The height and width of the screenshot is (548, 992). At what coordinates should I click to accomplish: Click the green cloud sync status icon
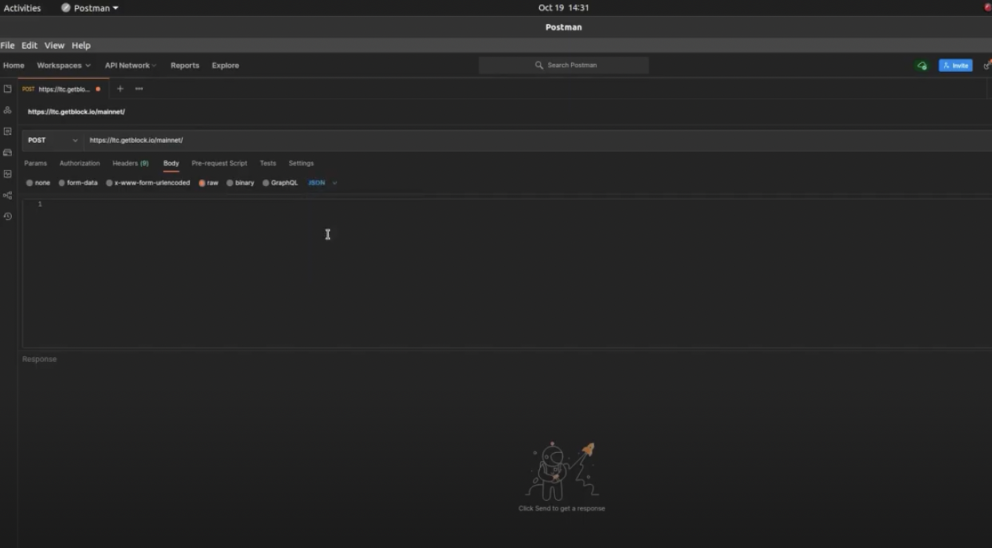pos(922,66)
